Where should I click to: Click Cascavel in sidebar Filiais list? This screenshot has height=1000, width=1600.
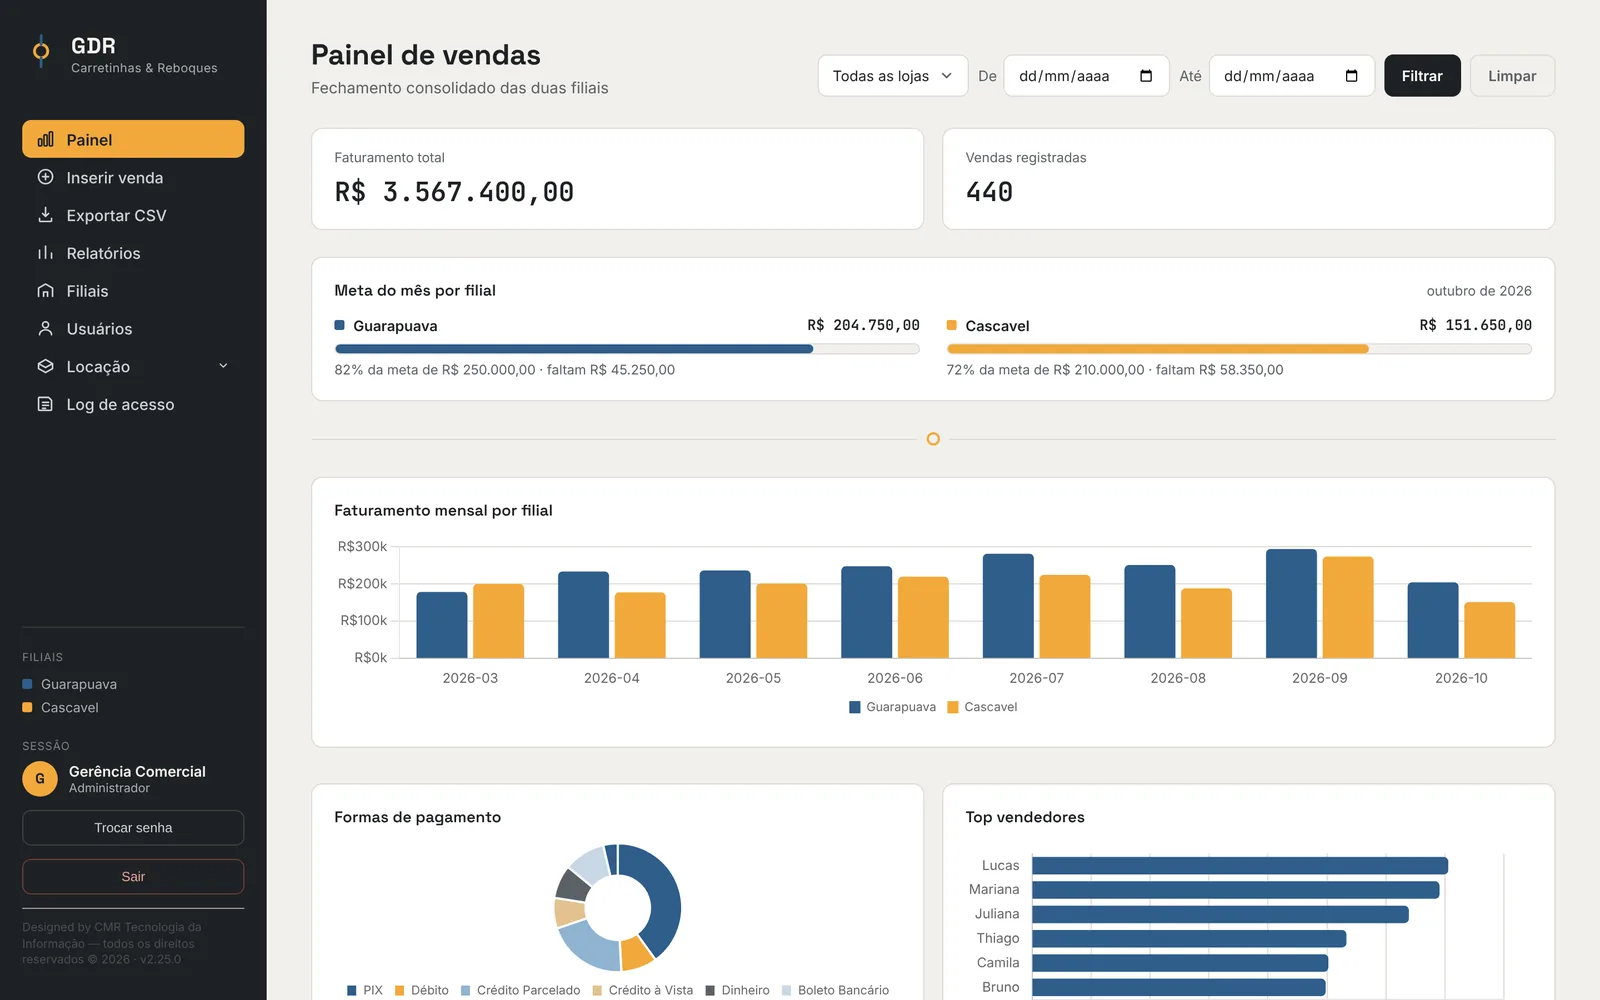click(60, 707)
